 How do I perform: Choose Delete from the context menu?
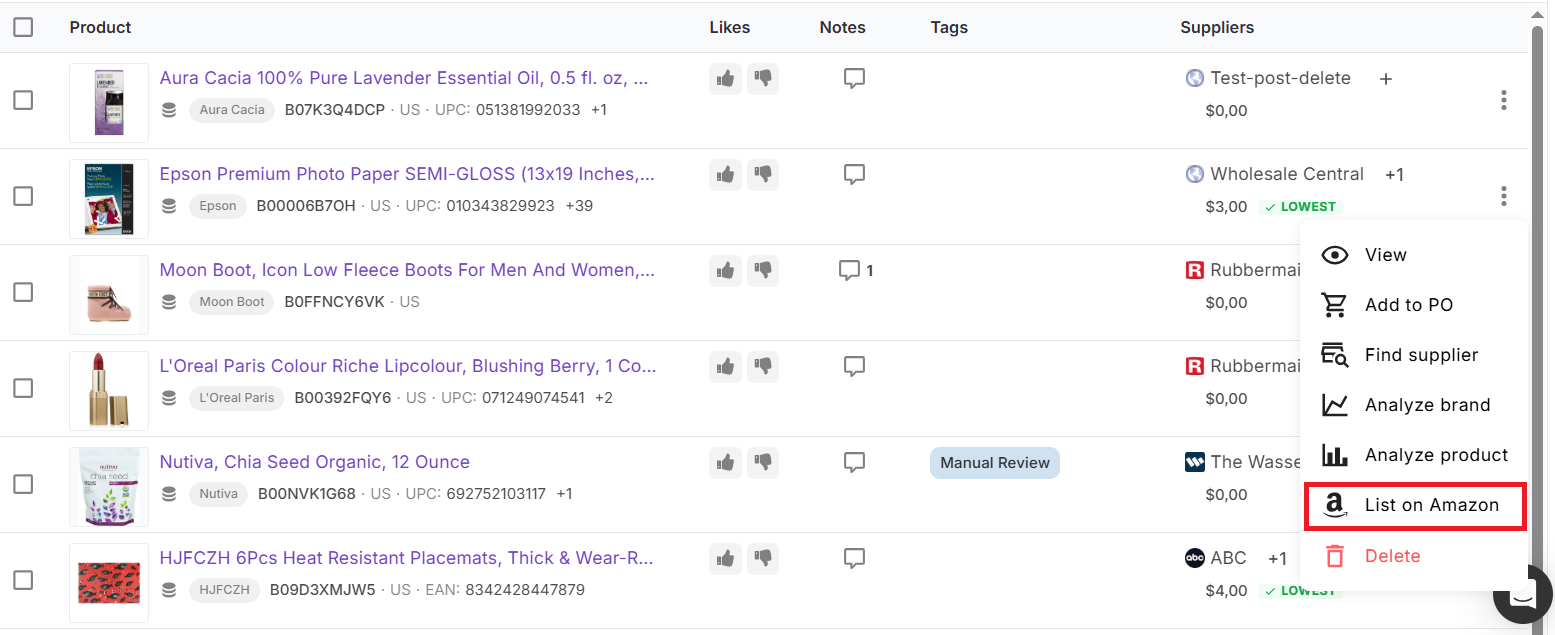(1413, 556)
